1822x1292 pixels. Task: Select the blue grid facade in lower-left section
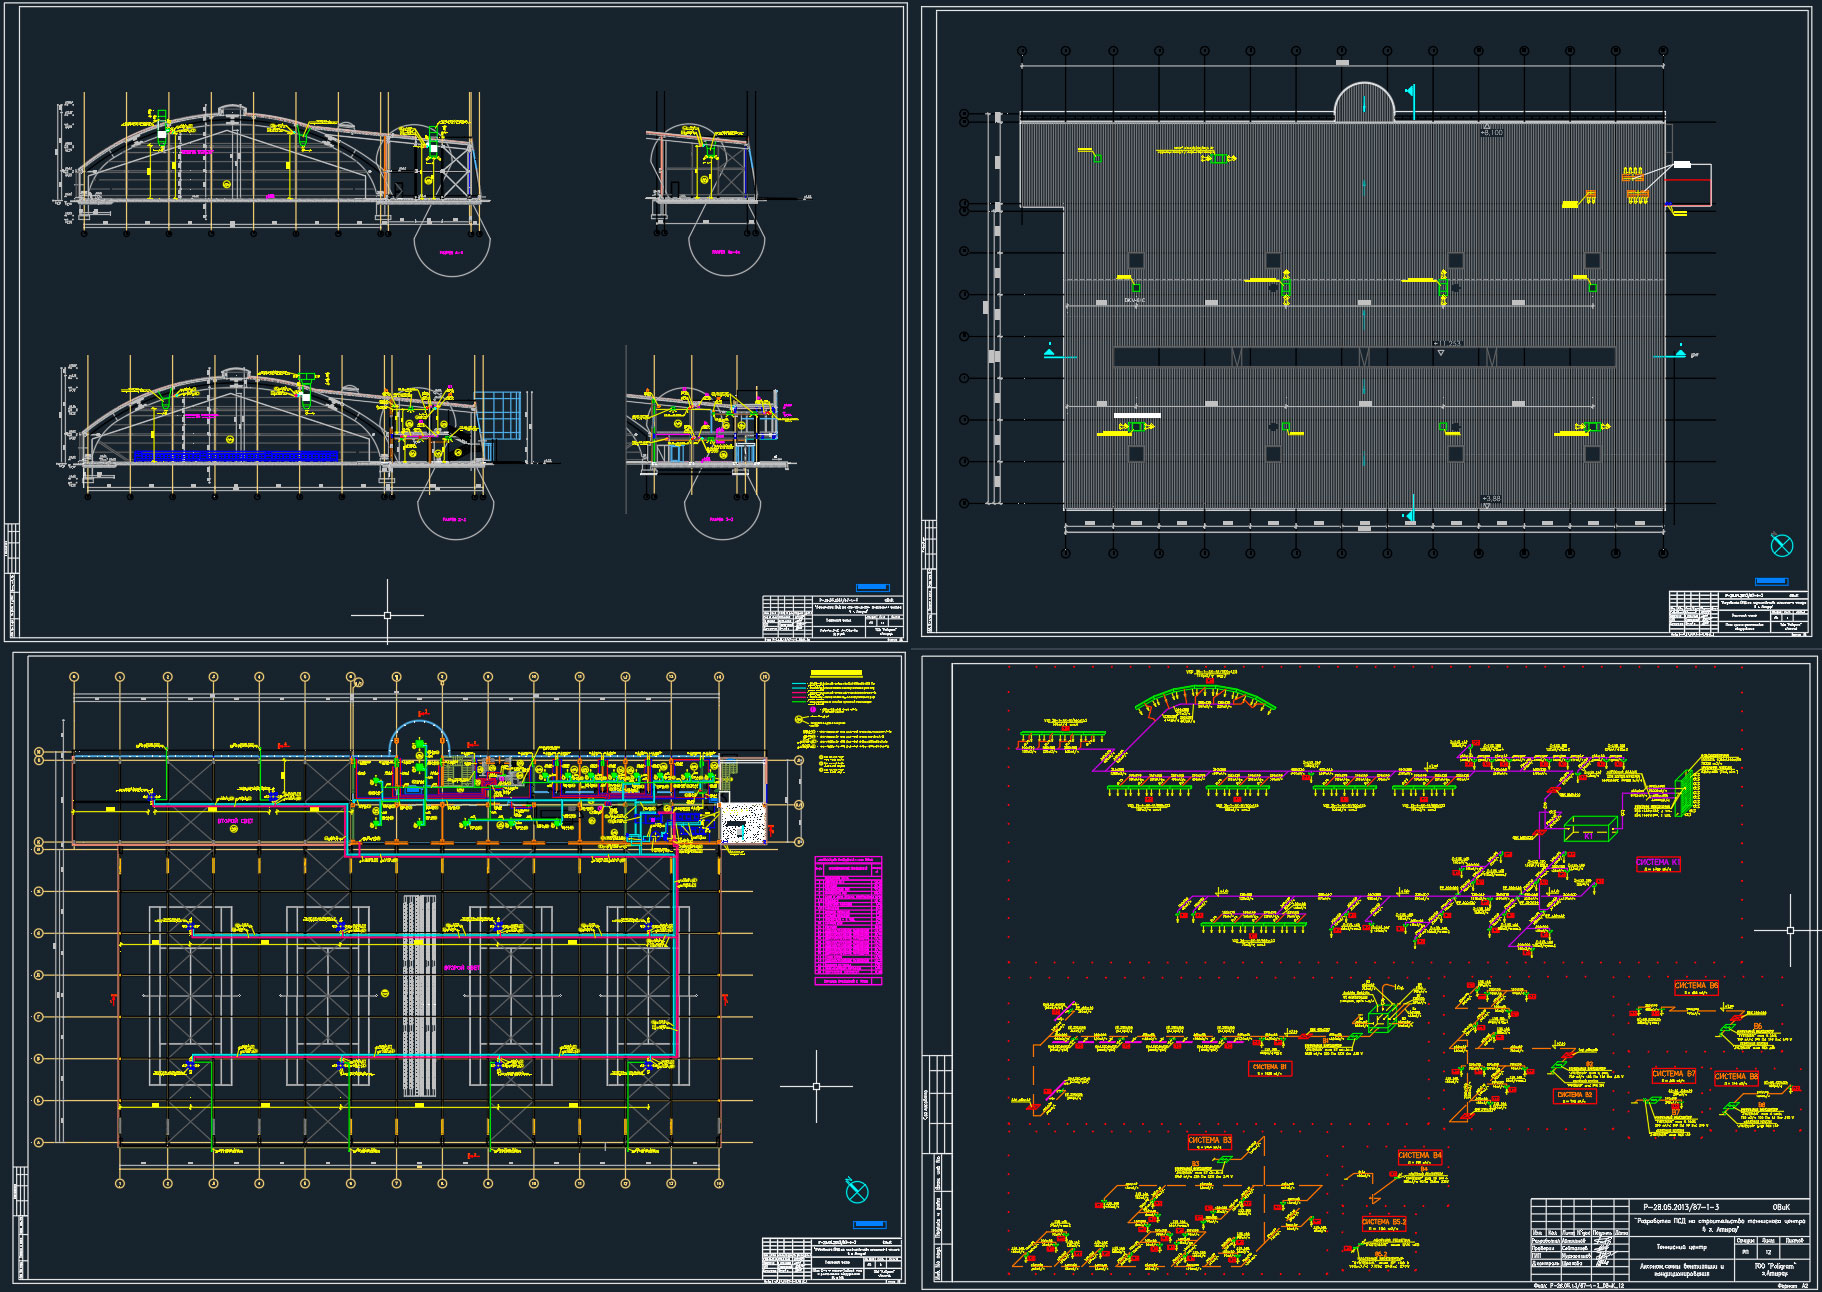pos(498,415)
